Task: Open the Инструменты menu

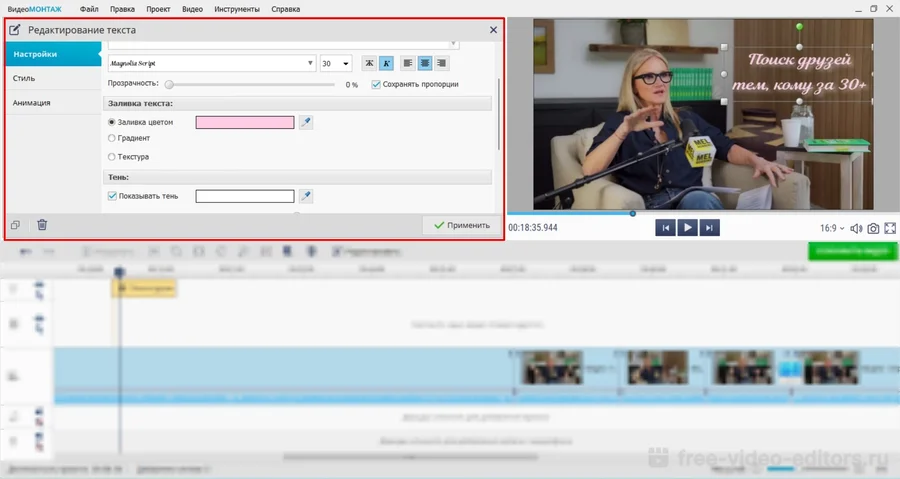Action: pyautogui.click(x=237, y=9)
